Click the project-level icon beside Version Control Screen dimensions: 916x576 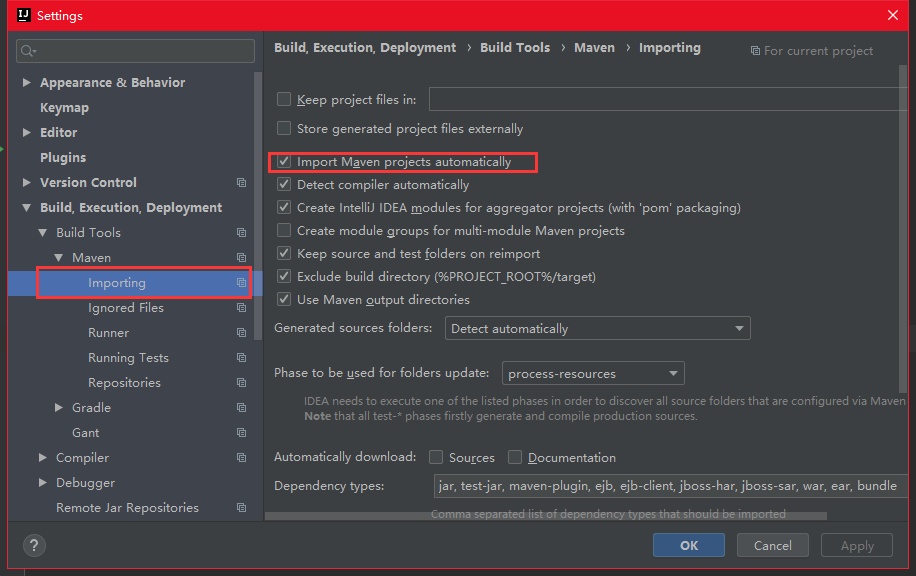241,183
